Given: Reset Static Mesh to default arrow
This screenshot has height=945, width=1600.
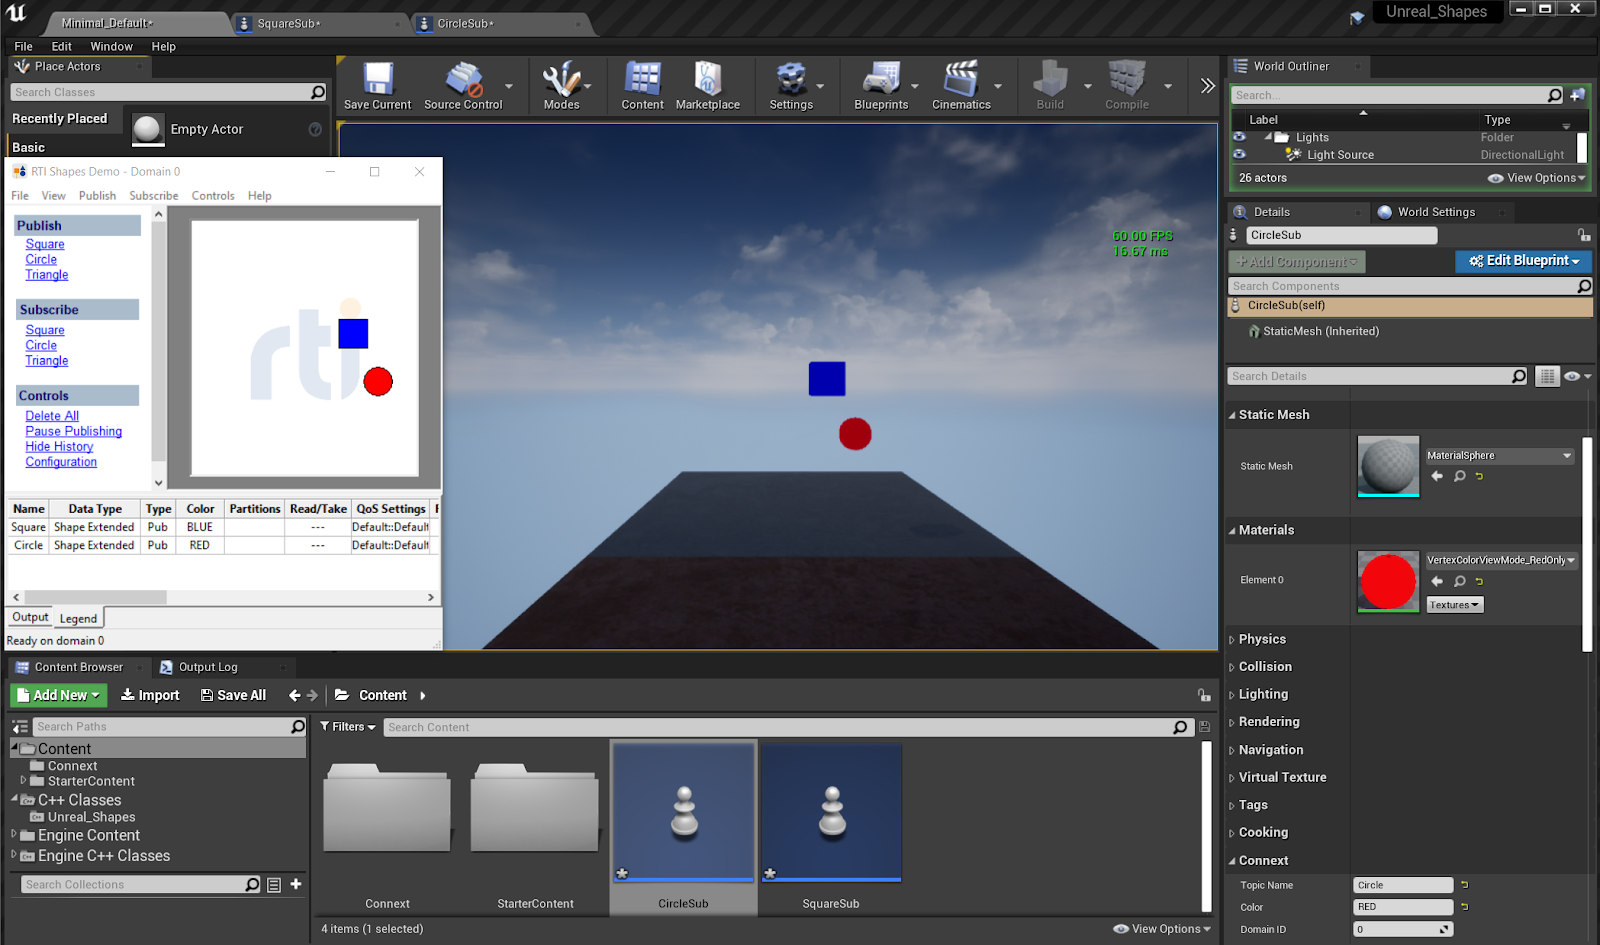Looking at the screenshot, I should tap(1479, 476).
